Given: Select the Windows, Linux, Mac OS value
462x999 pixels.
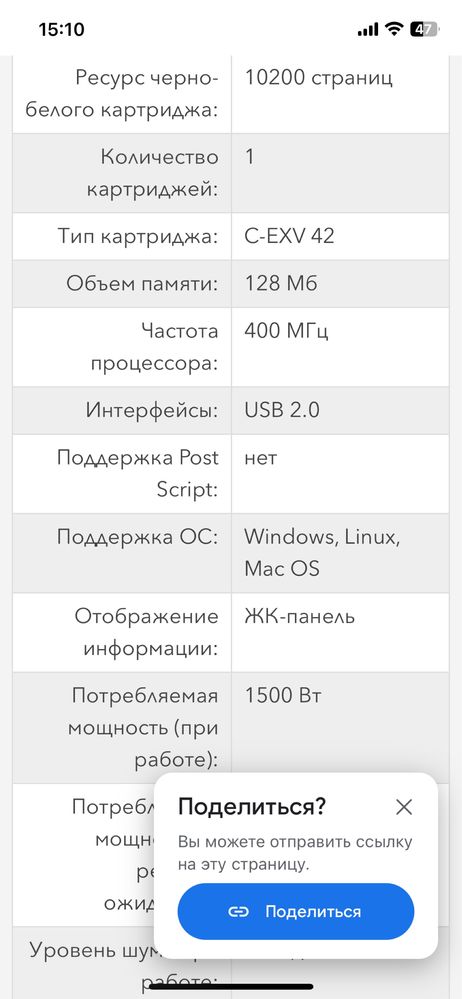Looking at the screenshot, I should pyautogui.click(x=322, y=552).
